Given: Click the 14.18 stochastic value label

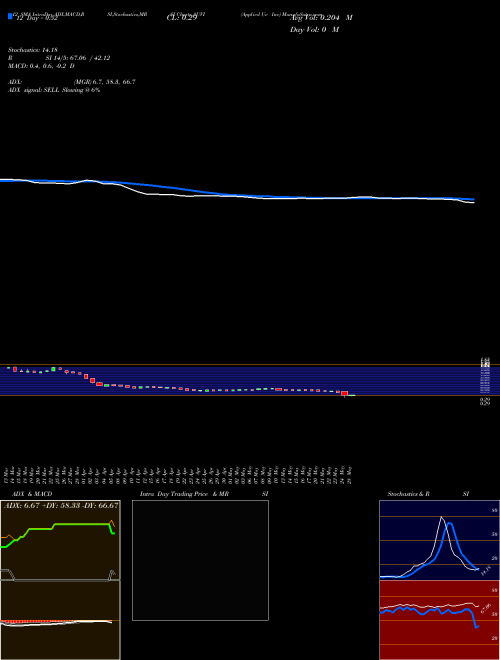Looking at the screenshot, I should [x=486, y=571].
